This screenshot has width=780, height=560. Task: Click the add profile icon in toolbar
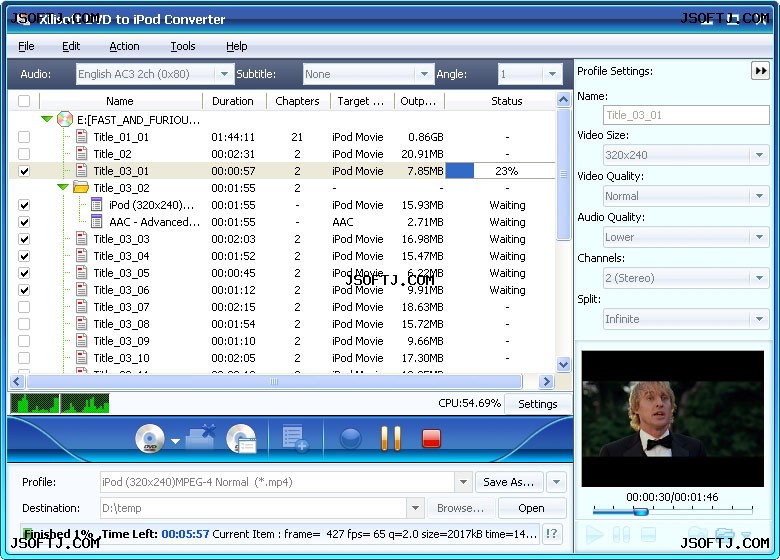295,438
